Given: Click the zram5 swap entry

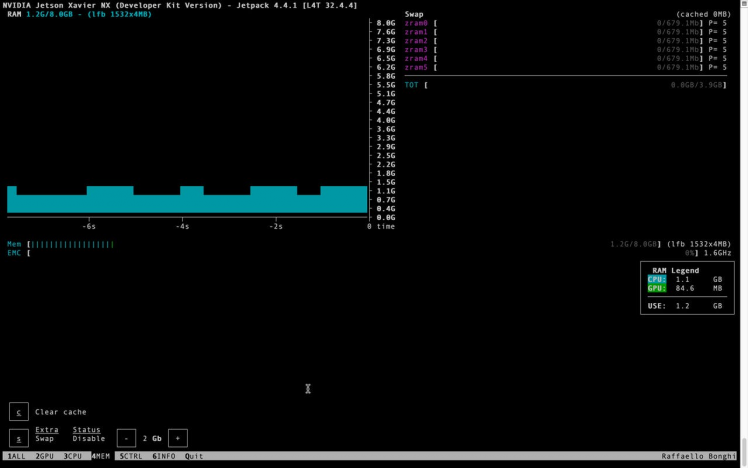Looking at the screenshot, I should point(416,67).
